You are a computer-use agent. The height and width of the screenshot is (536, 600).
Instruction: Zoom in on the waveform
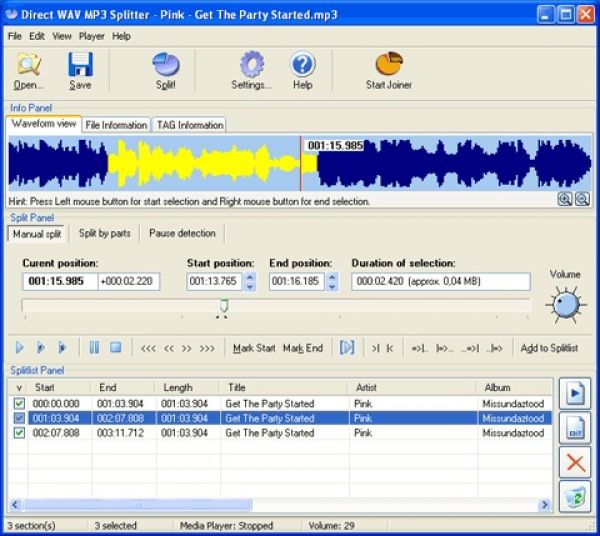[566, 200]
